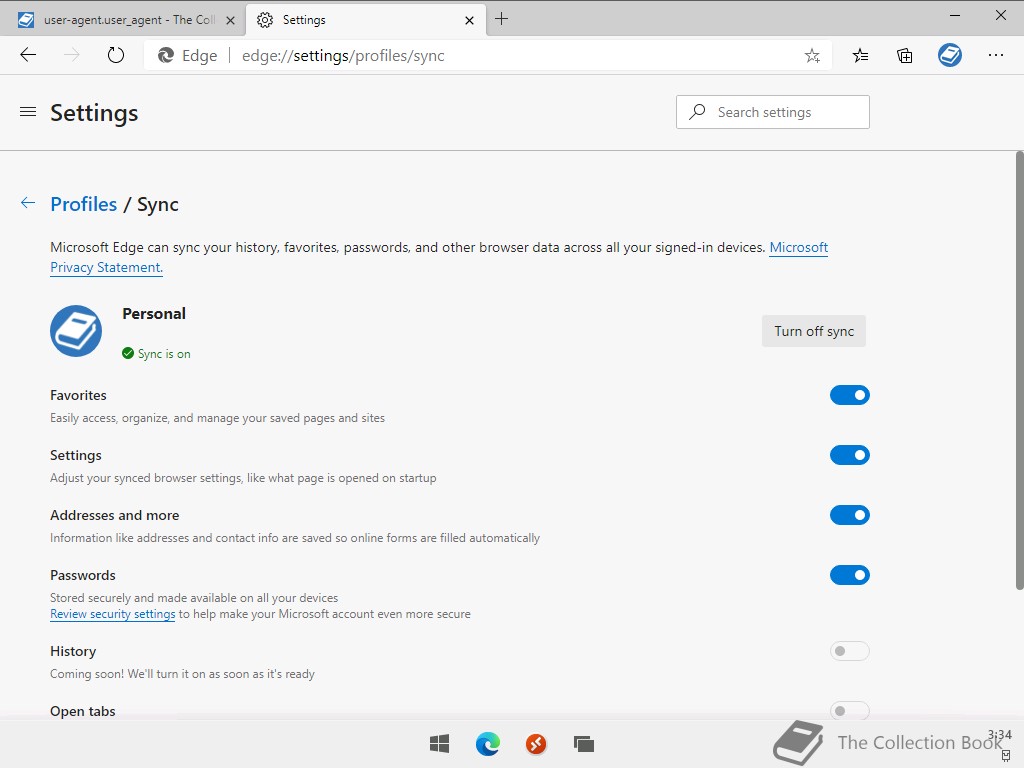
Task: Switch to the user-agent.user_agent tab
Action: click(122, 20)
